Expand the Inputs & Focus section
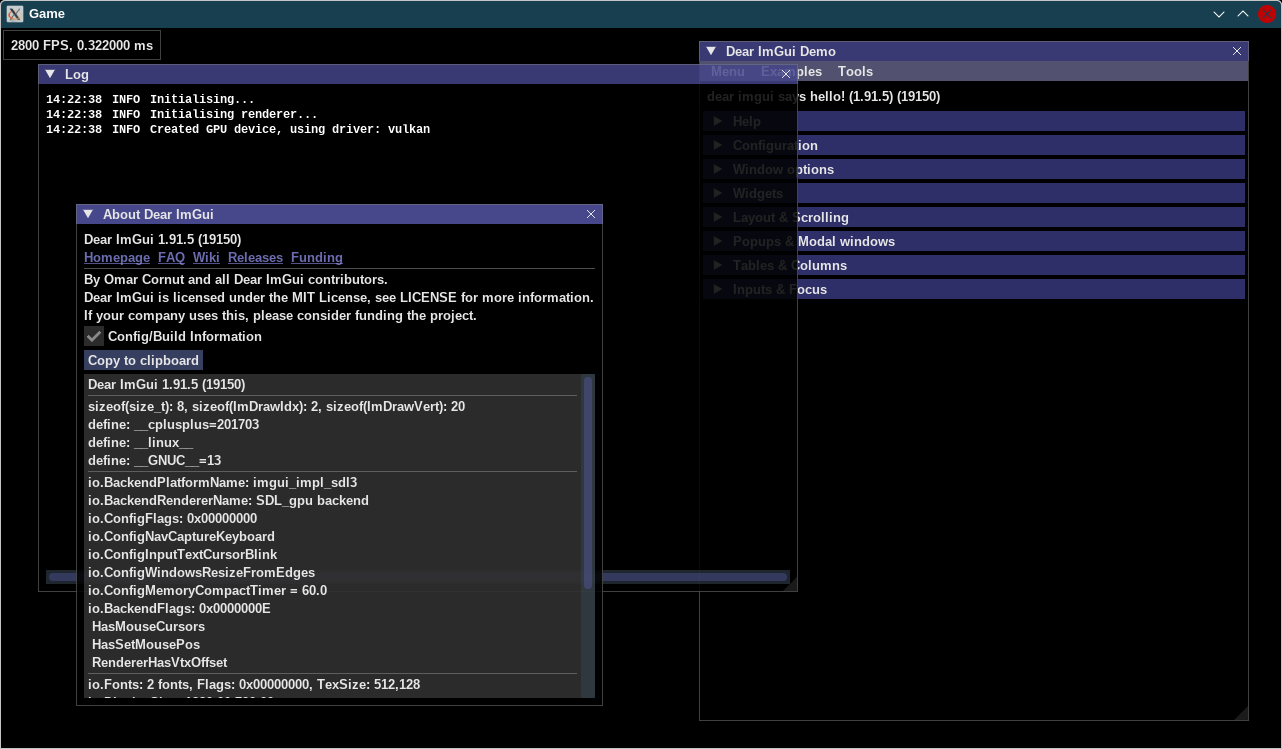The width and height of the screenshot is (1282, 749). pos(974,289)
